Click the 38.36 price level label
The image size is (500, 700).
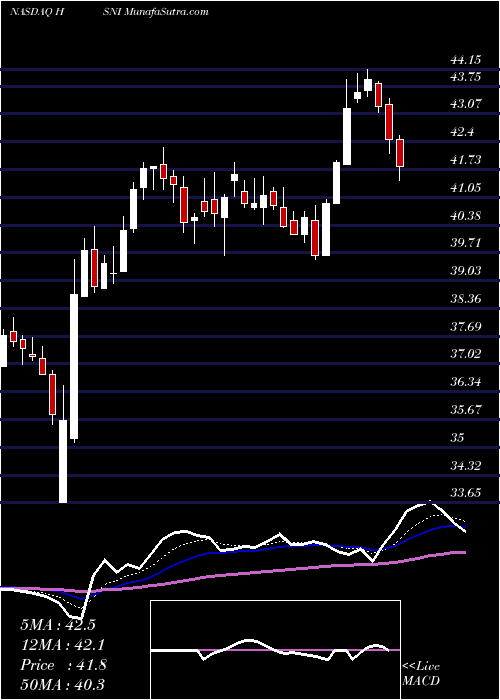coord(465,299)
